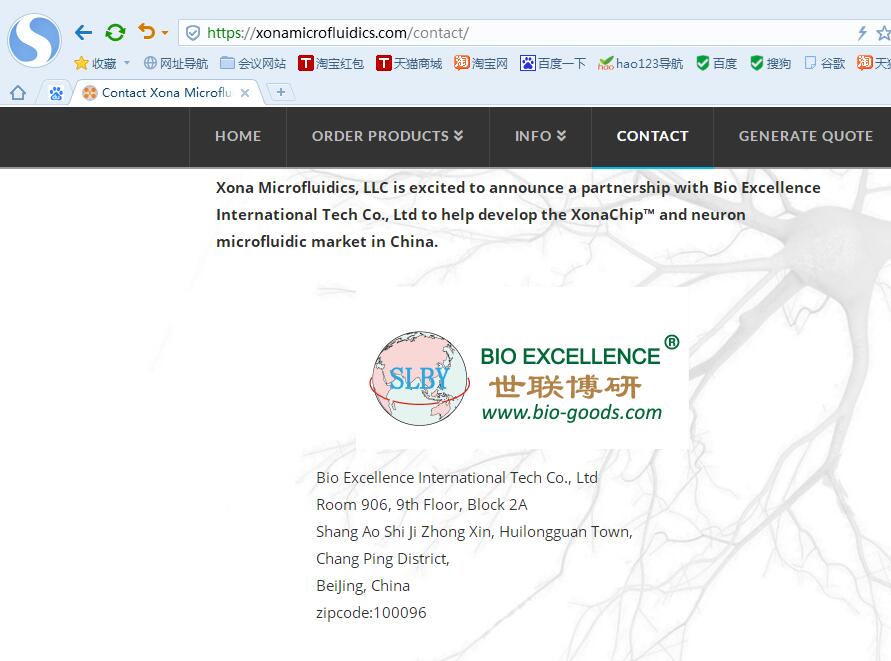Reload the page with the green refresh icon
Image resolution: width=891 pixels, height=661 pixels.
pyautogui.click(x=115, y=32)
